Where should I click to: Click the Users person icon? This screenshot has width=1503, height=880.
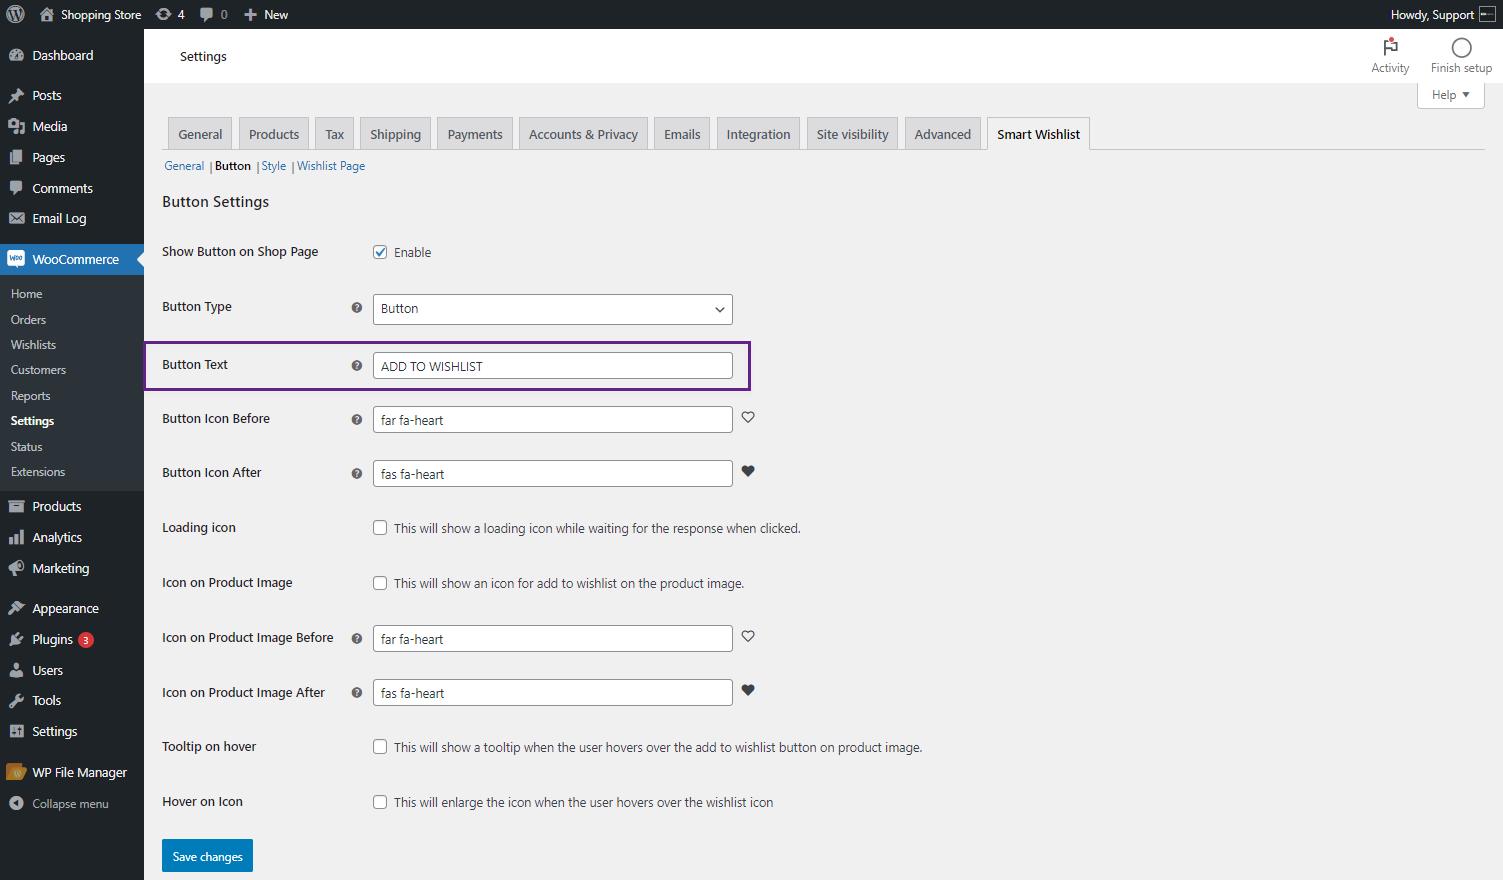click(x=16, y=670)
